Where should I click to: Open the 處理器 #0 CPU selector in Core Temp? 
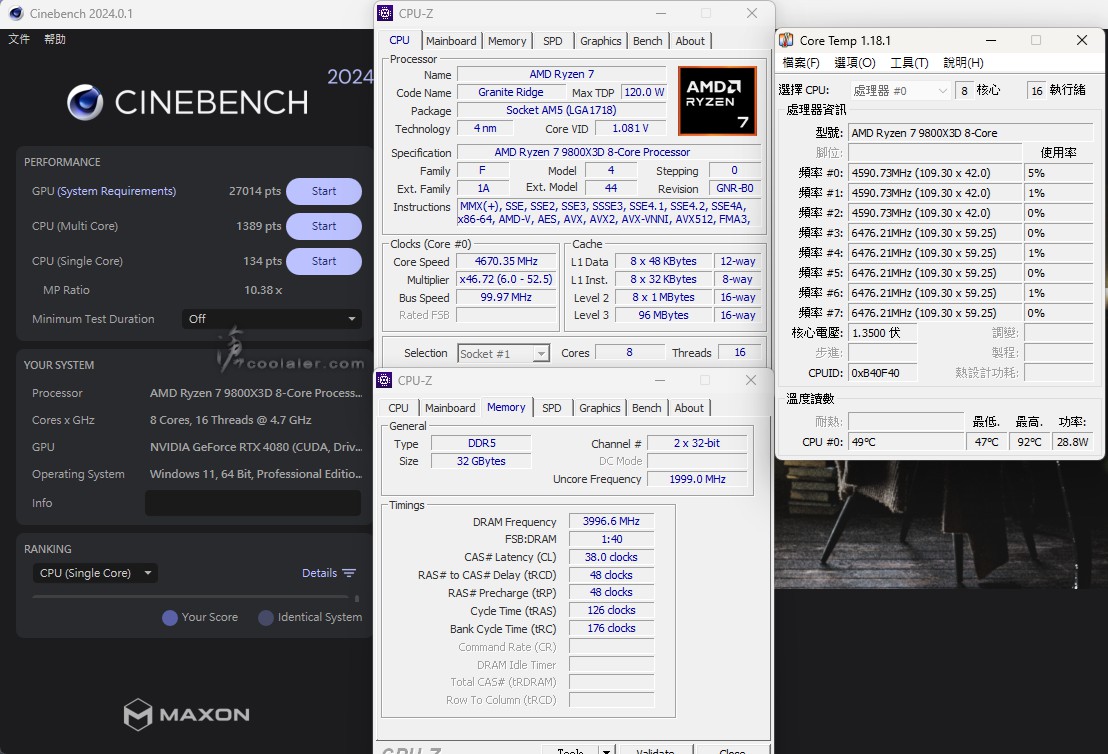(x=900, y=90)
